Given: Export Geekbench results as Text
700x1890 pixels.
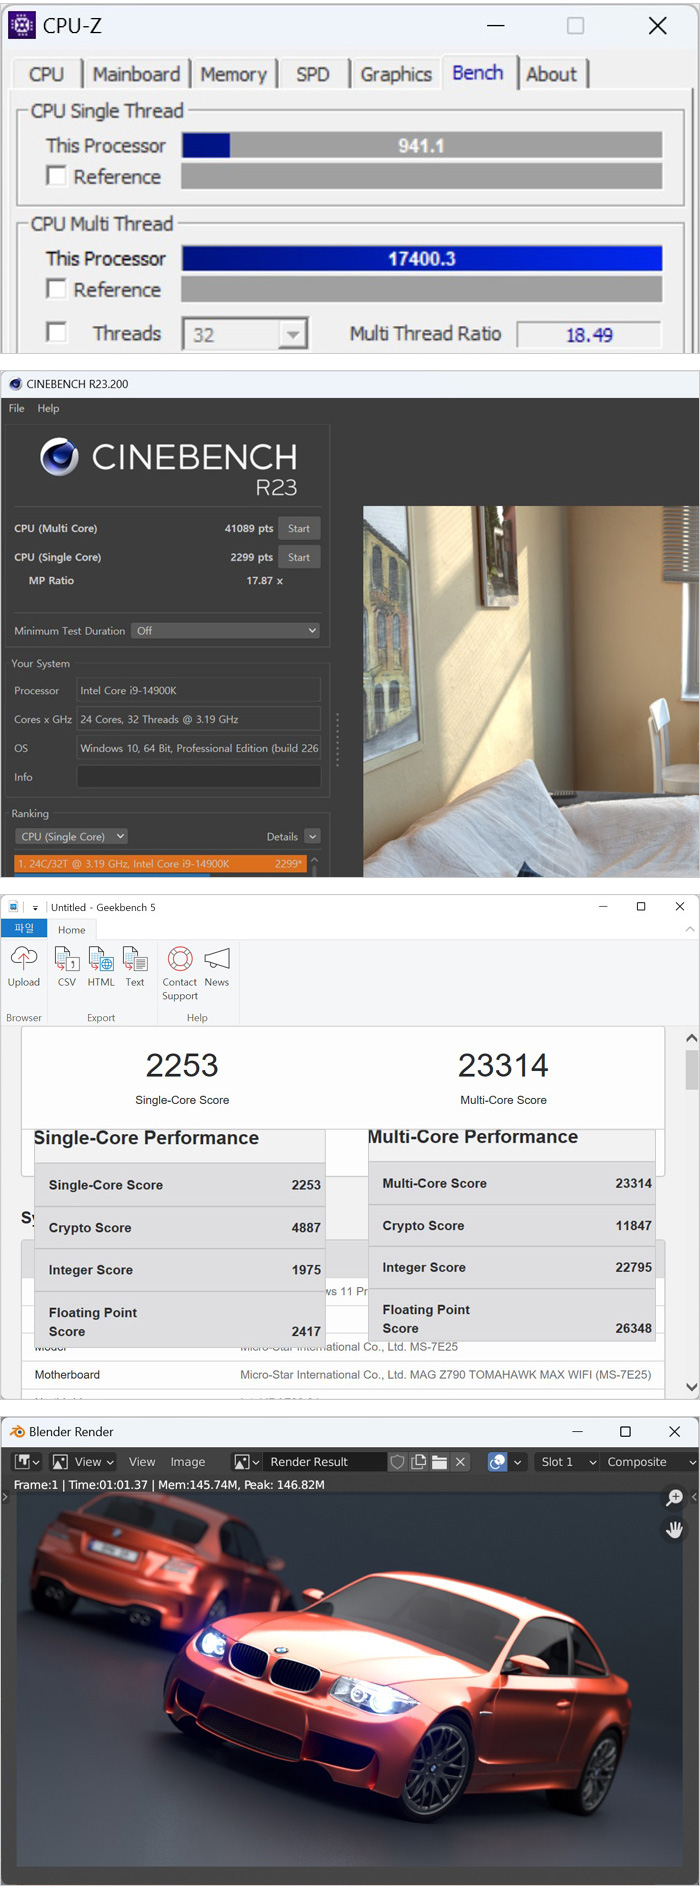Looking at the screenshot, I should tap(135, 967).
